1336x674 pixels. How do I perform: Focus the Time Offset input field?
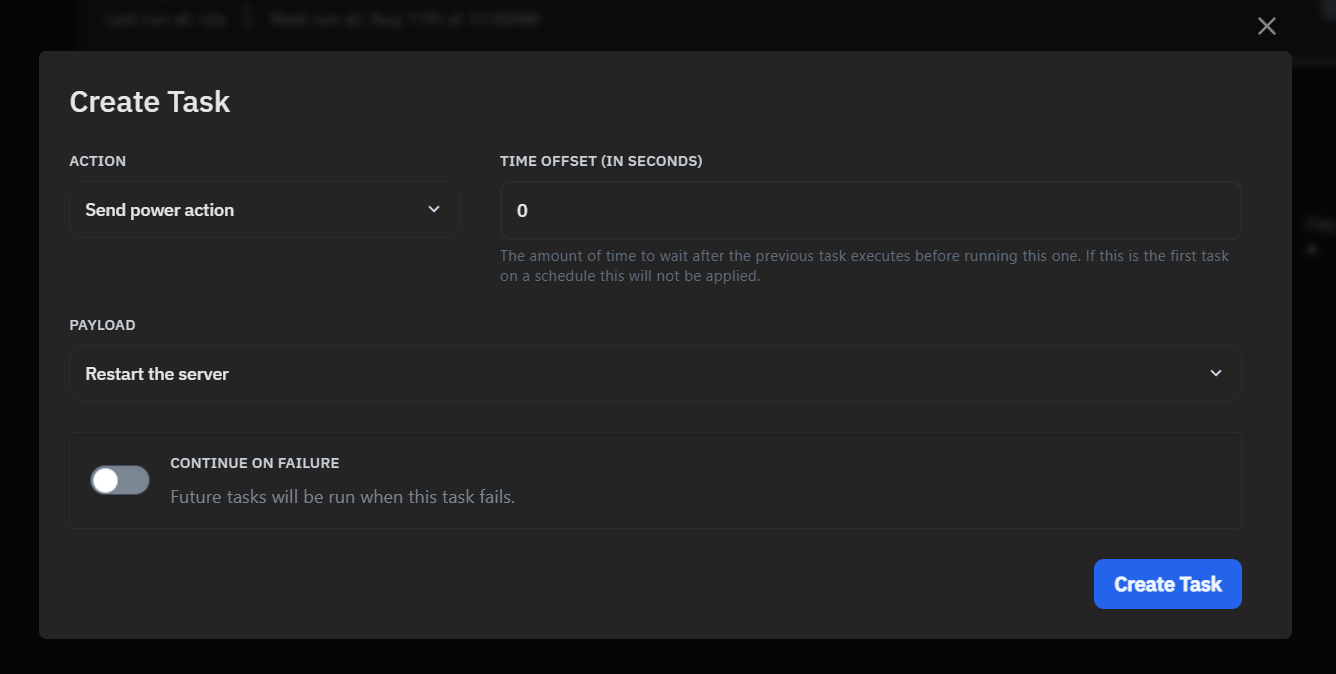[x=870, y=210]
